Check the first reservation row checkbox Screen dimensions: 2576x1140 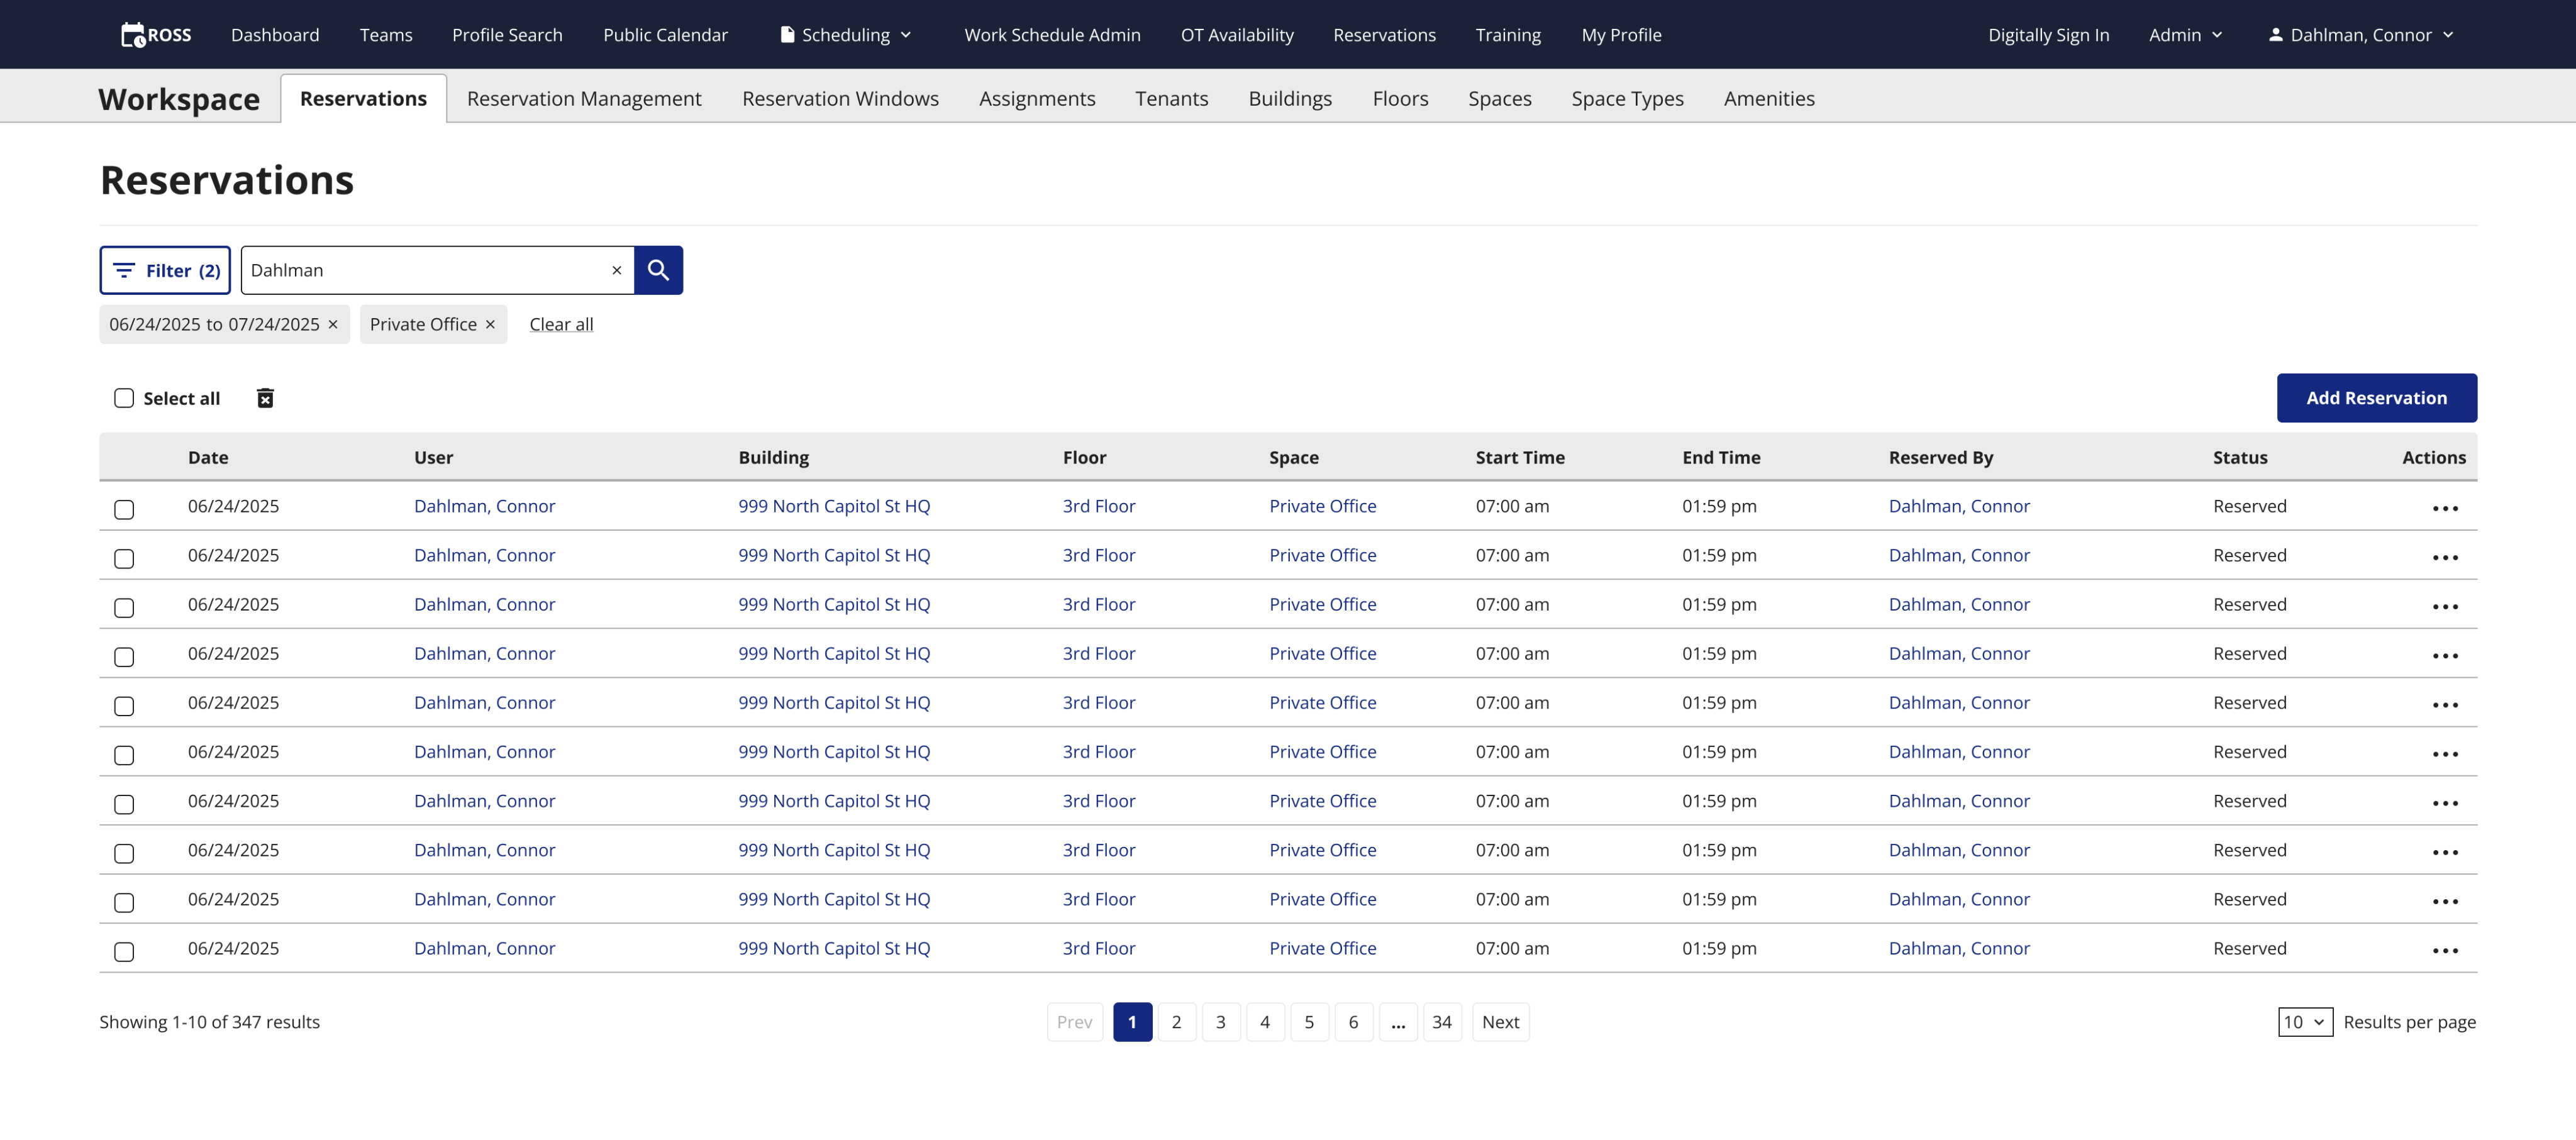pyautogui.click(x=124, y=509)
